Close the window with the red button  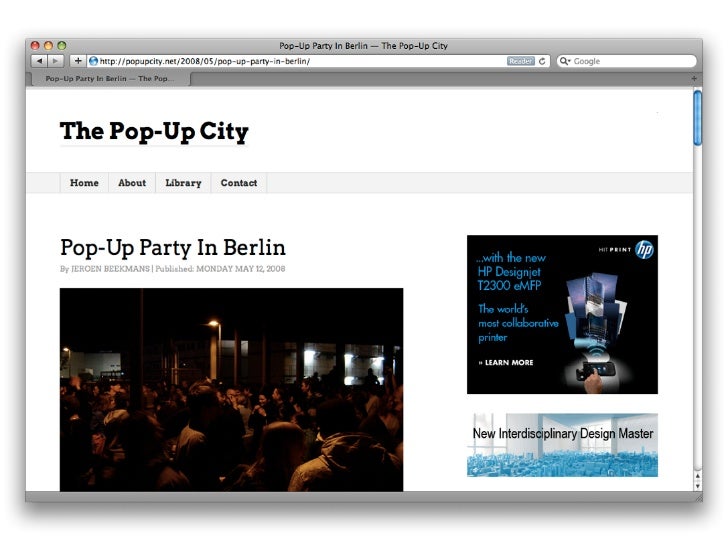coord(35,46)
